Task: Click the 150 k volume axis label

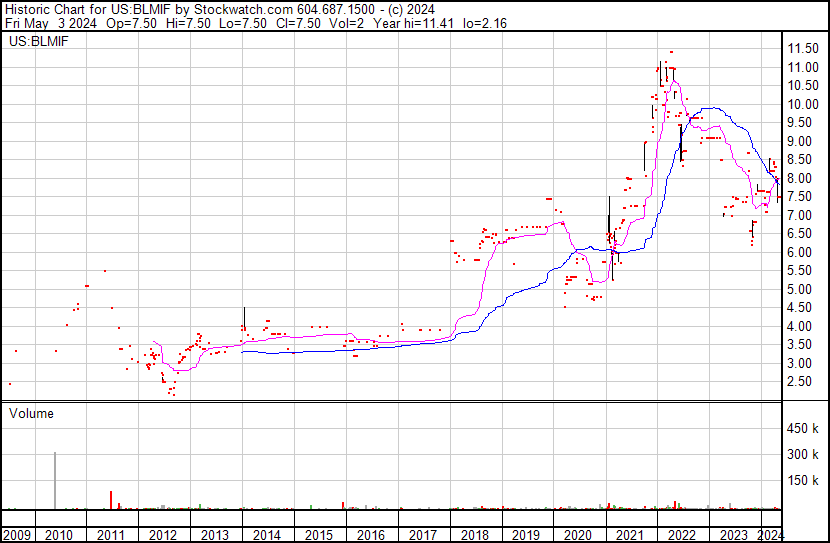Action: (x=803, y=481)
